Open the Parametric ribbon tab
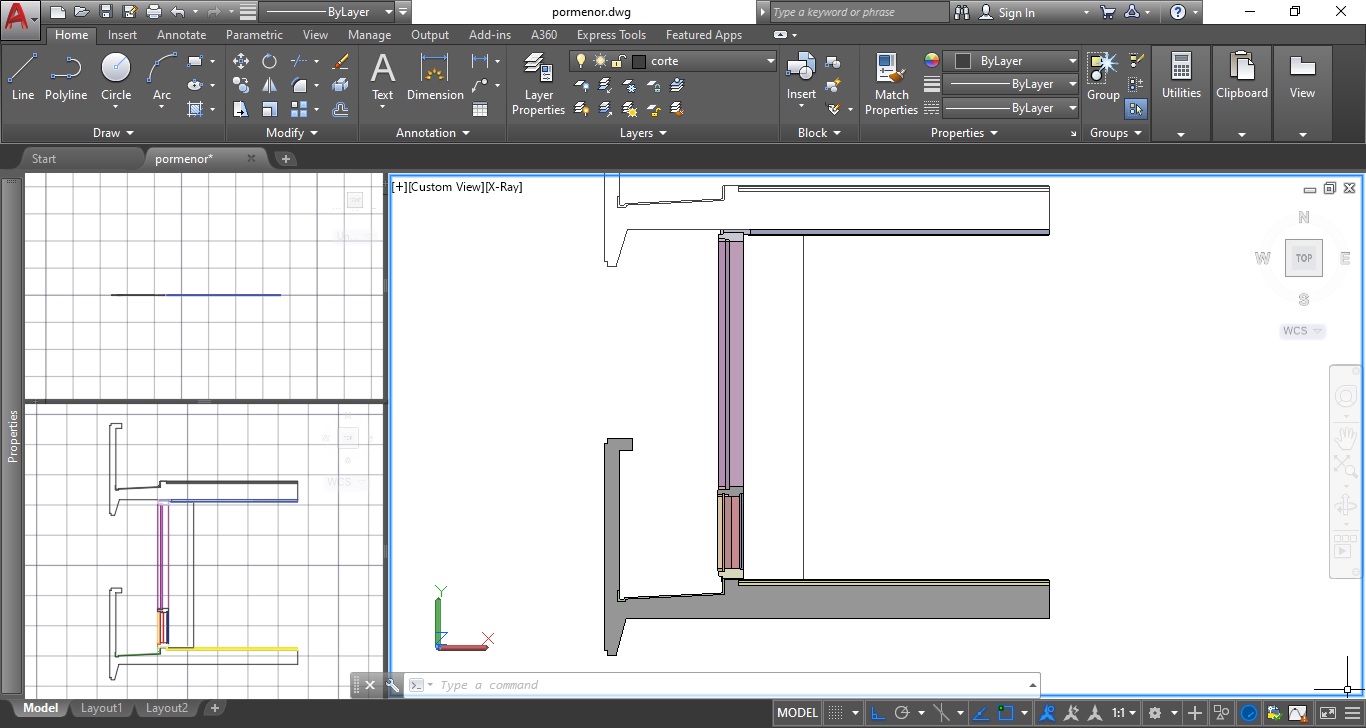Viewport: 1366px width, 728px height. [x=254, y=34]
